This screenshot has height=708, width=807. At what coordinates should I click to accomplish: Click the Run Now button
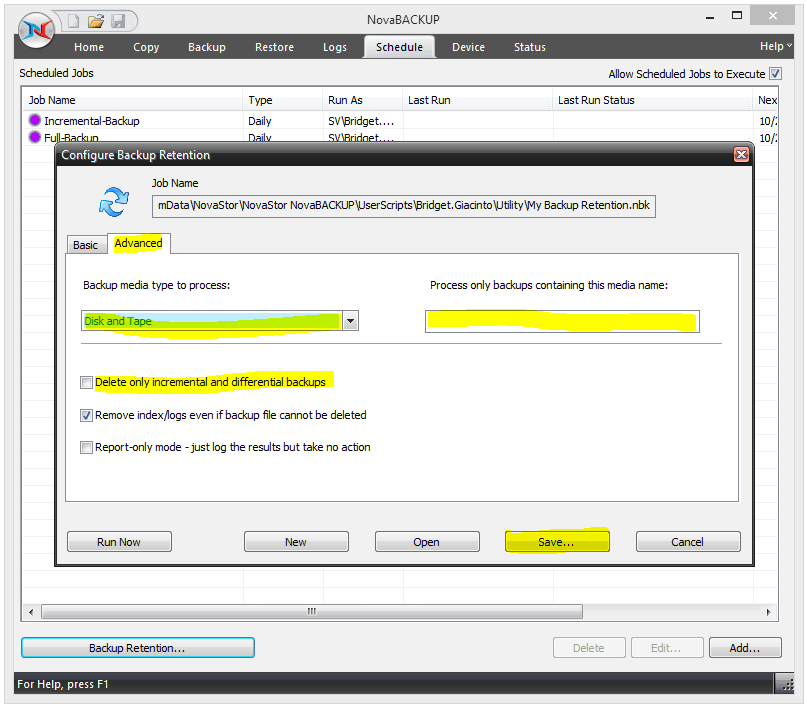119,541
